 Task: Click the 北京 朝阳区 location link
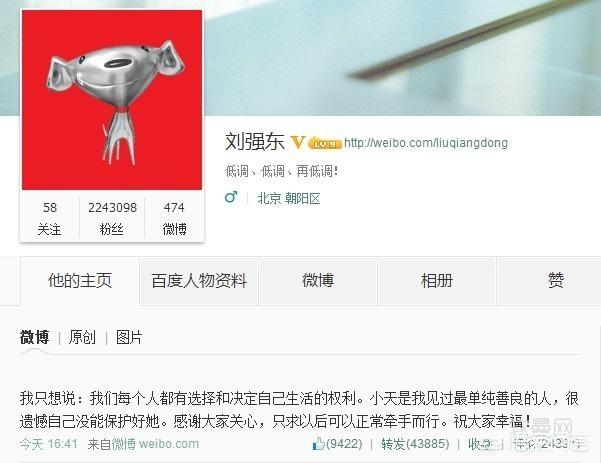pos(289,198)
